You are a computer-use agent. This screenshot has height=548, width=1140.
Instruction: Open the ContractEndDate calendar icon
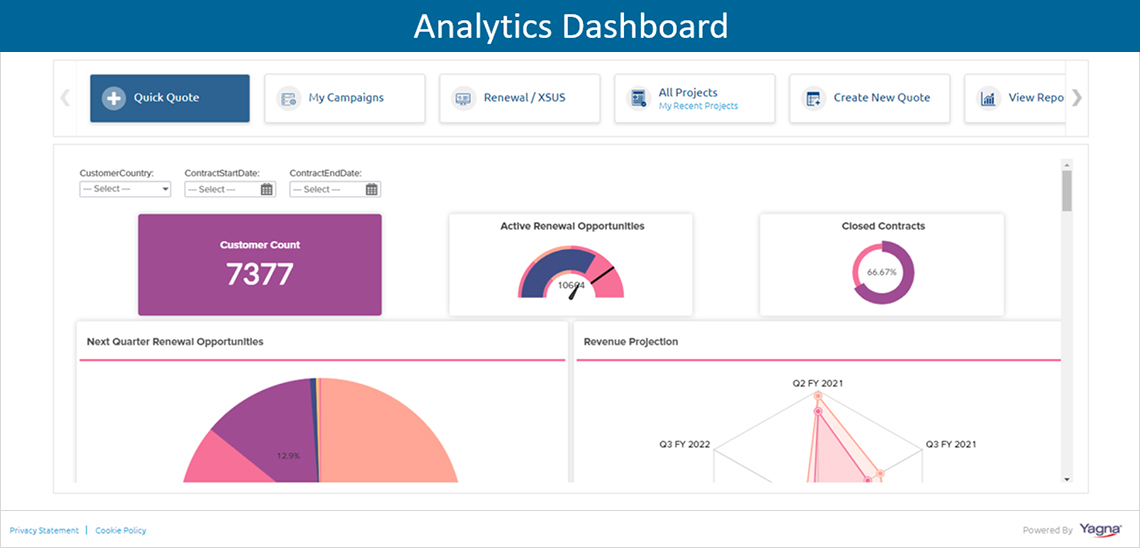(372, 189)
